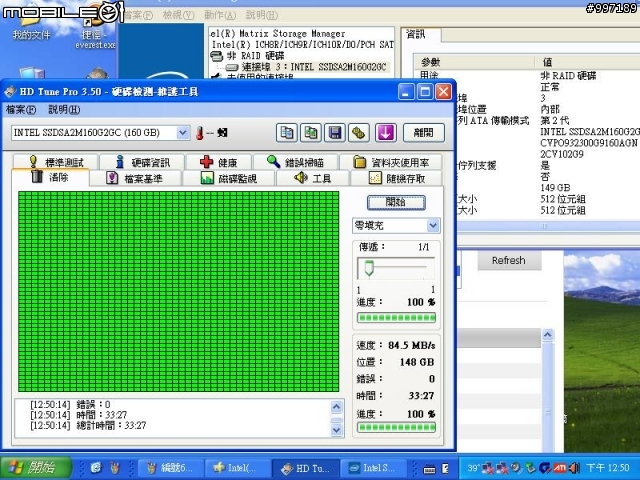Click the serial number value CVPO932300G9160AGN
The image size is (640, 480).
pos(589,143)
